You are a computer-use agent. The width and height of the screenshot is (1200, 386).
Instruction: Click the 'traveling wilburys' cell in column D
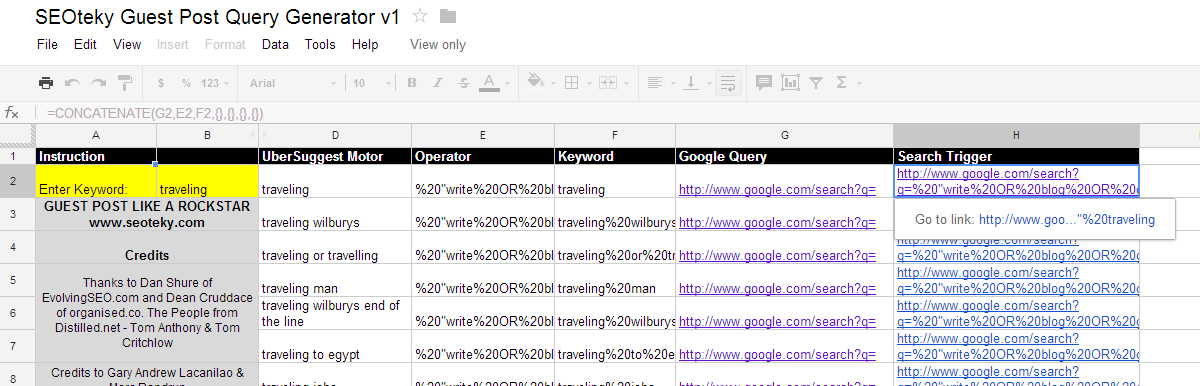pyautogui.click(x=334, y=214)
